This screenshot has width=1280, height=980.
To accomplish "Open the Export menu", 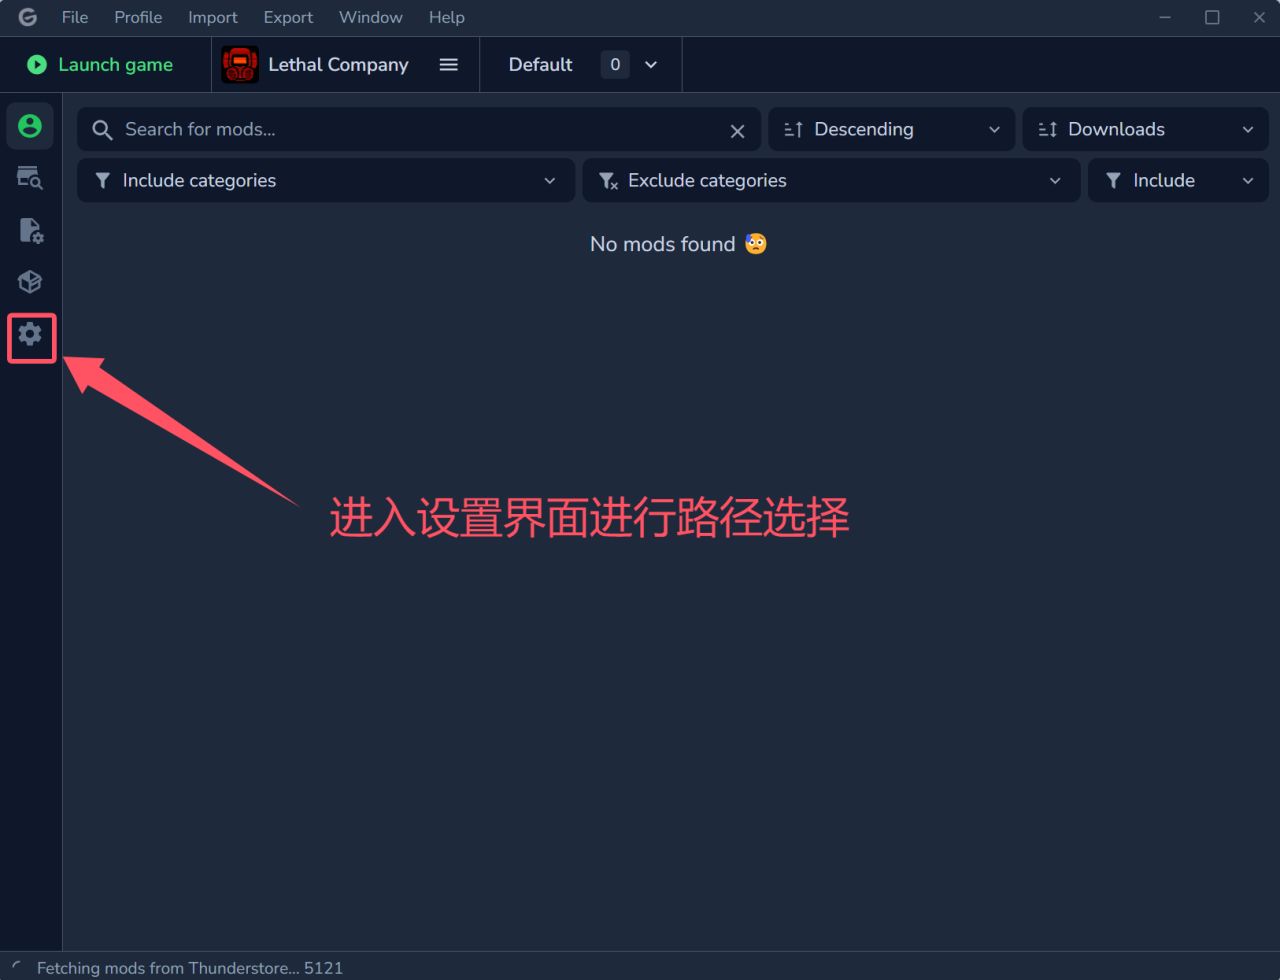I will tap(288, 17).
